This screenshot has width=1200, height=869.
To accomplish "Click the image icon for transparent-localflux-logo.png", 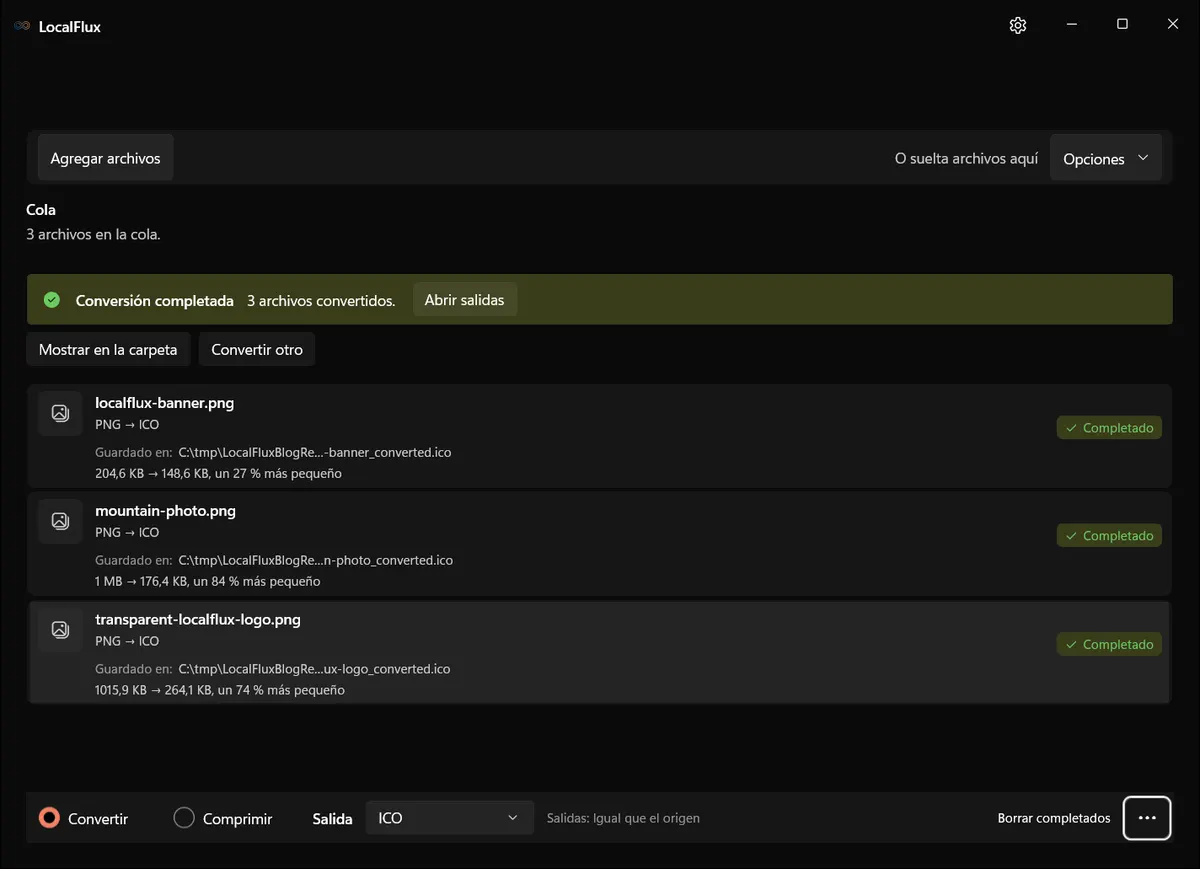I will click(x=60, y=629).
